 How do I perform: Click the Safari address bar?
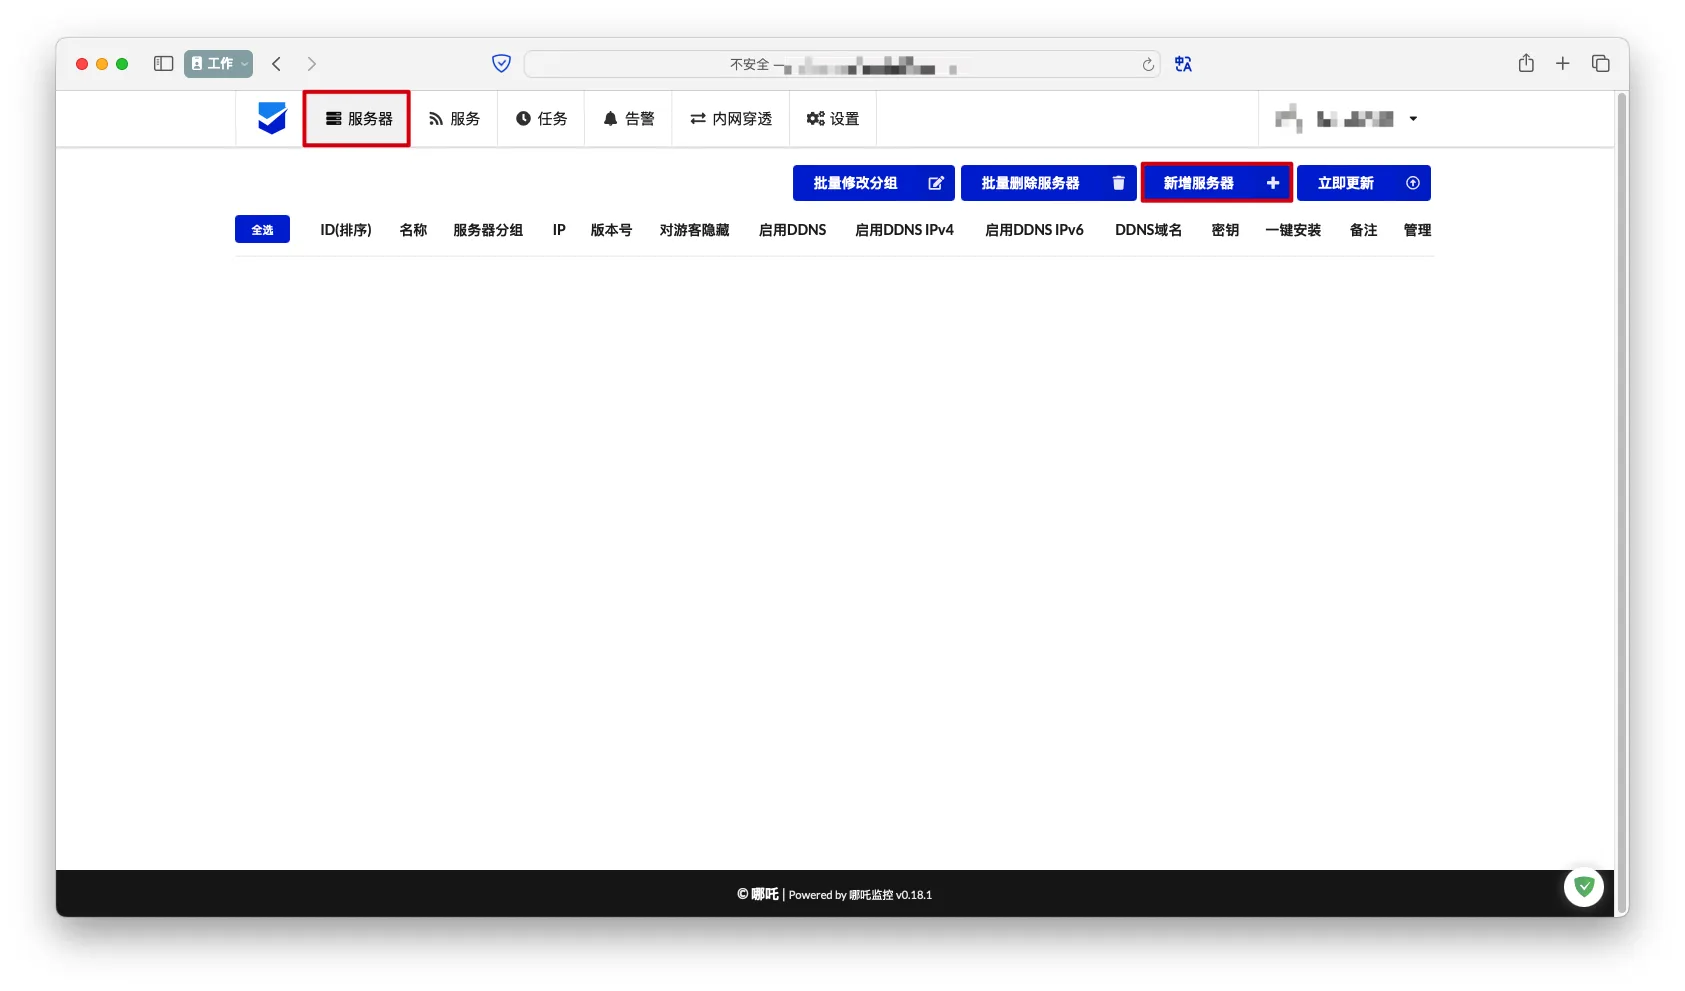click(840, 65)
